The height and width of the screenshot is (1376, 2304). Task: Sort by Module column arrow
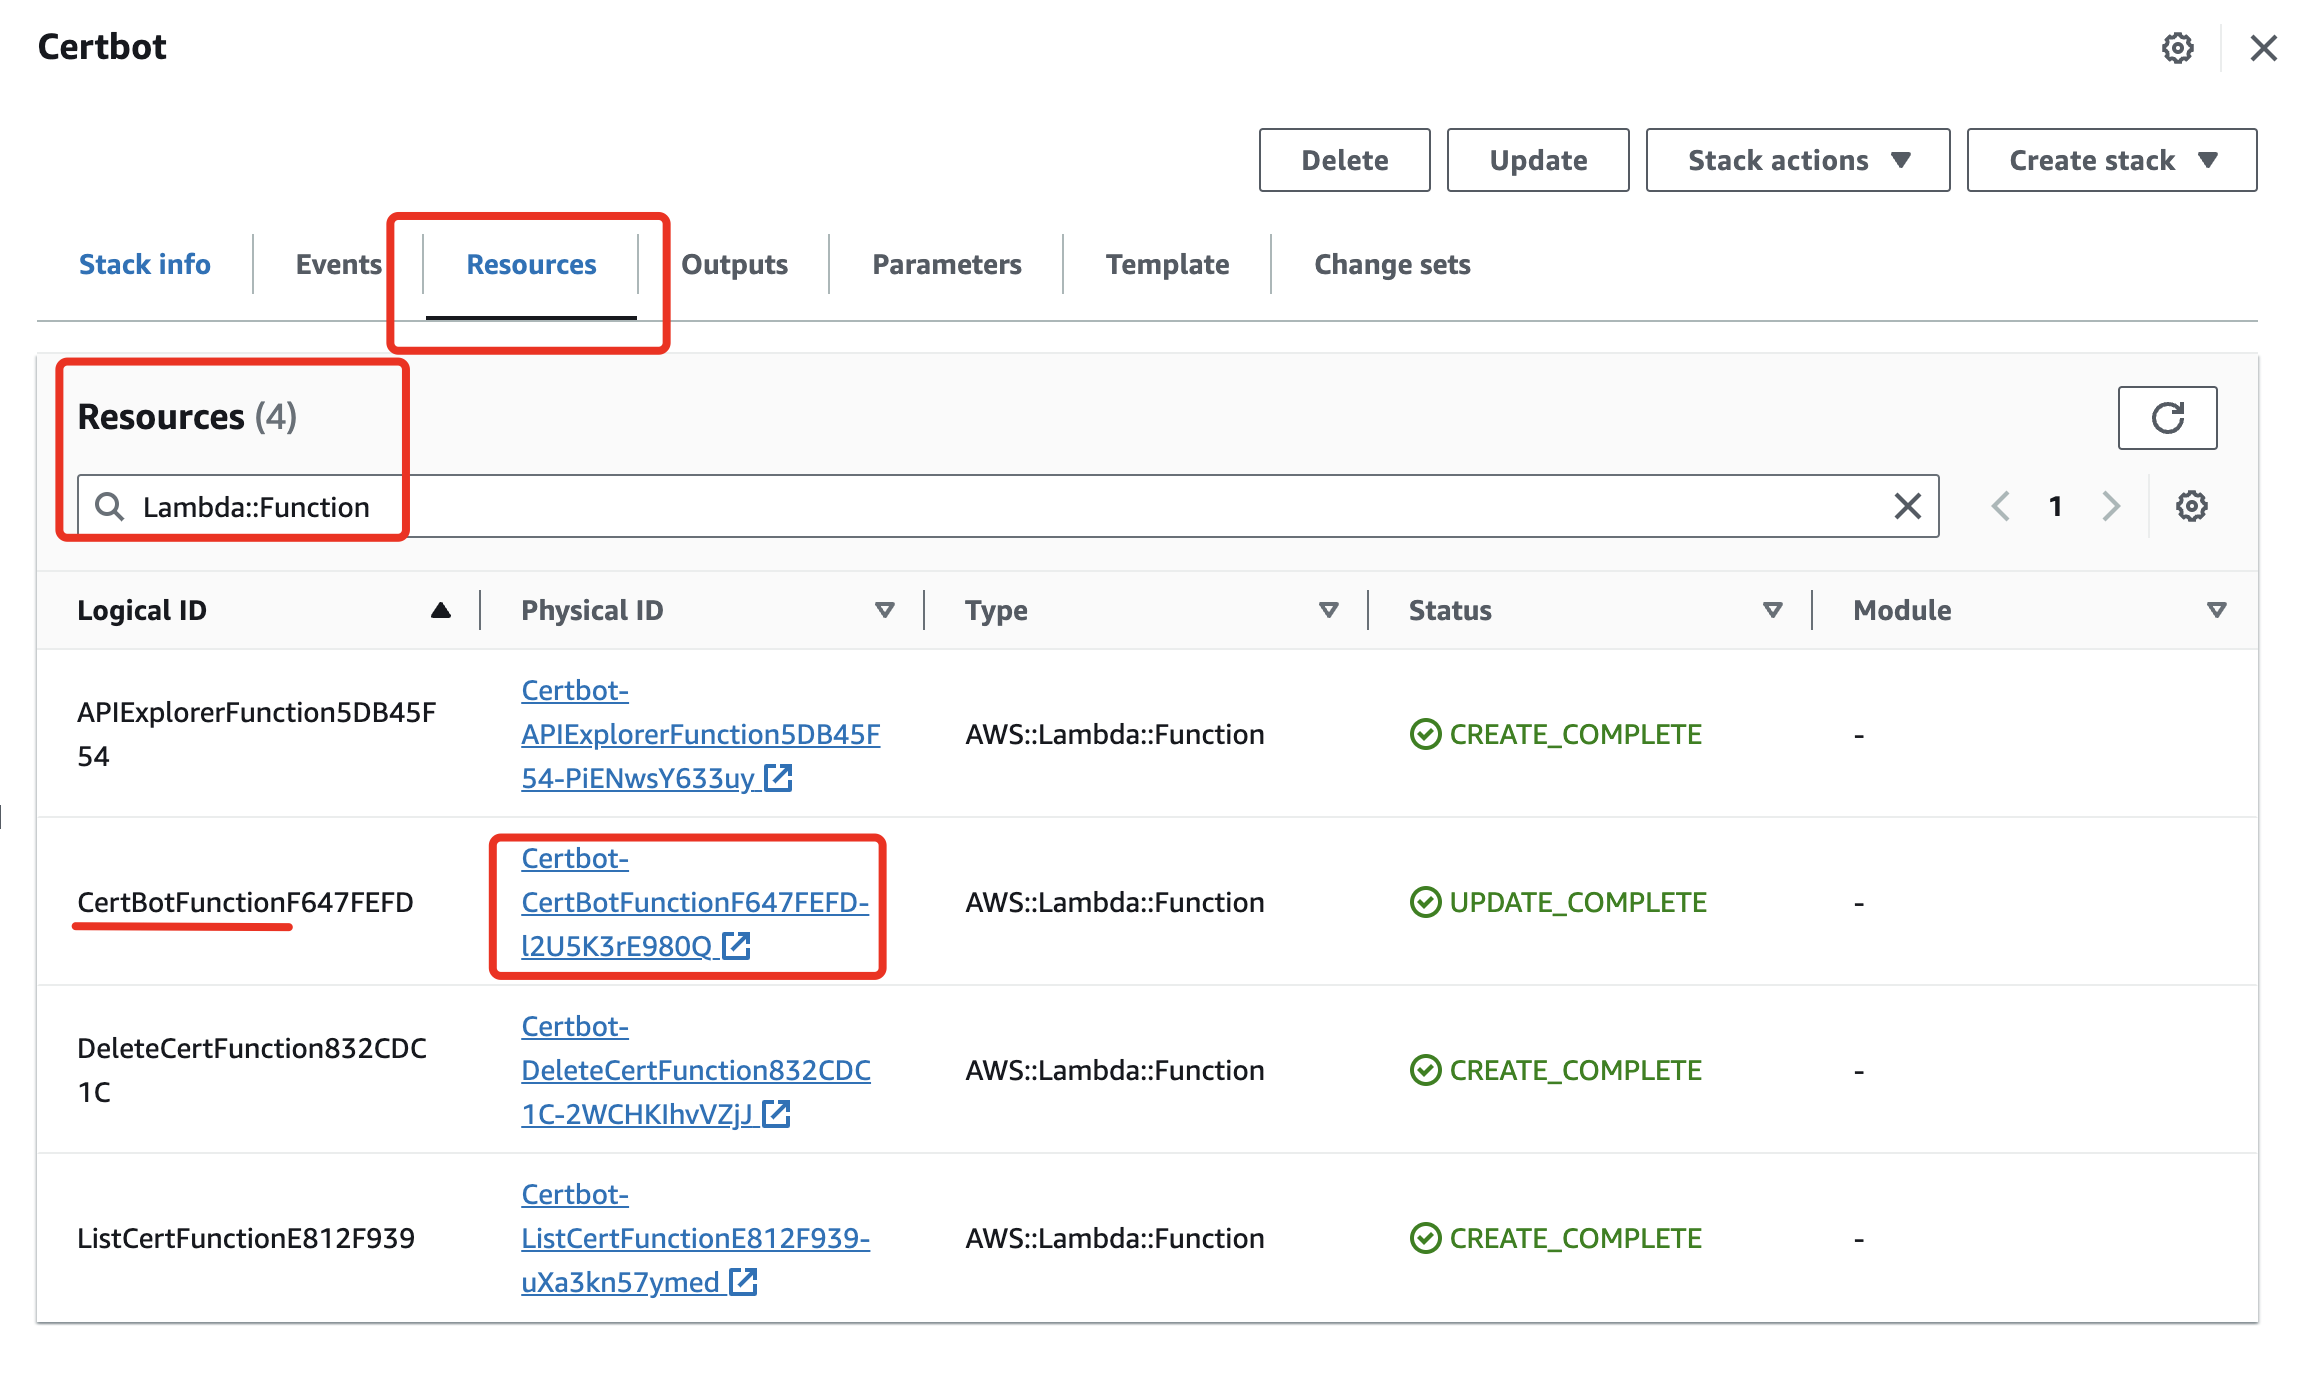click(2216, 610)
